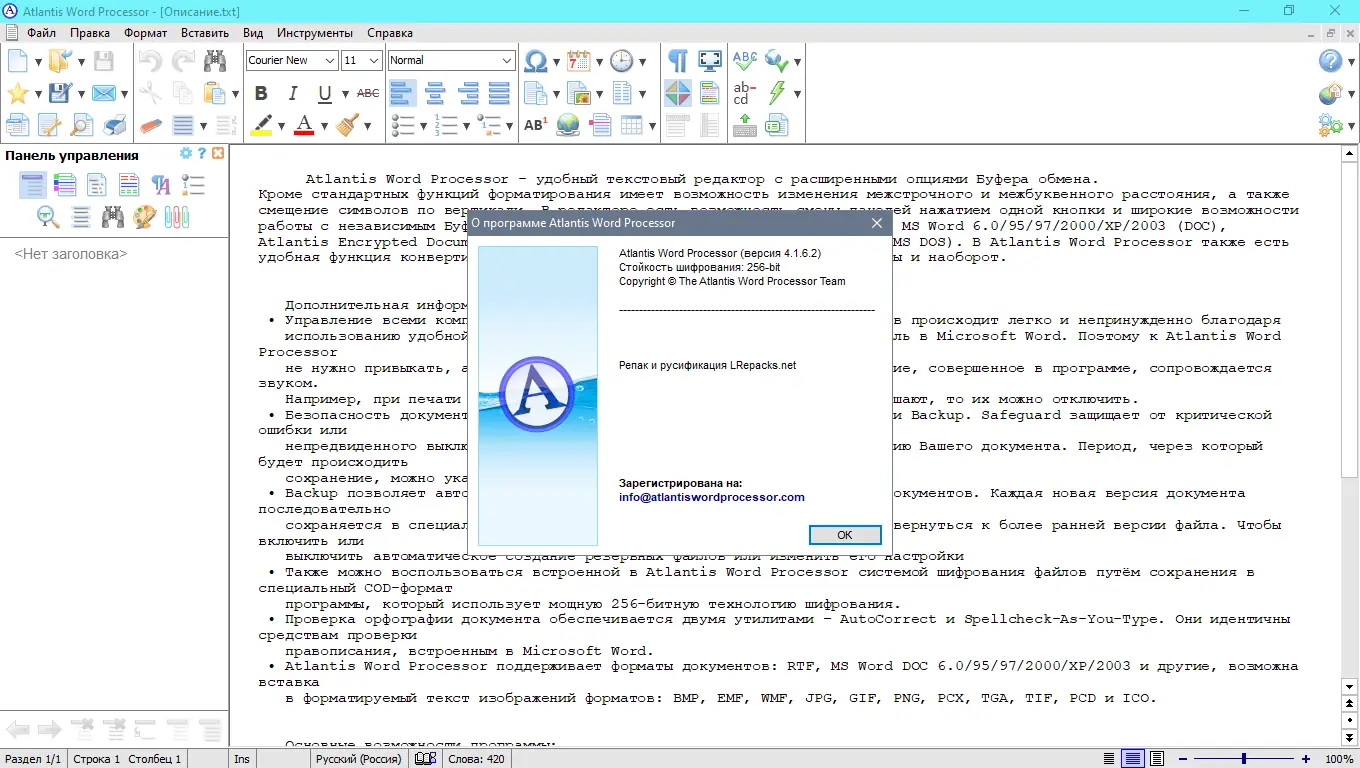Close the Панель управления panel

coord(218,154)
